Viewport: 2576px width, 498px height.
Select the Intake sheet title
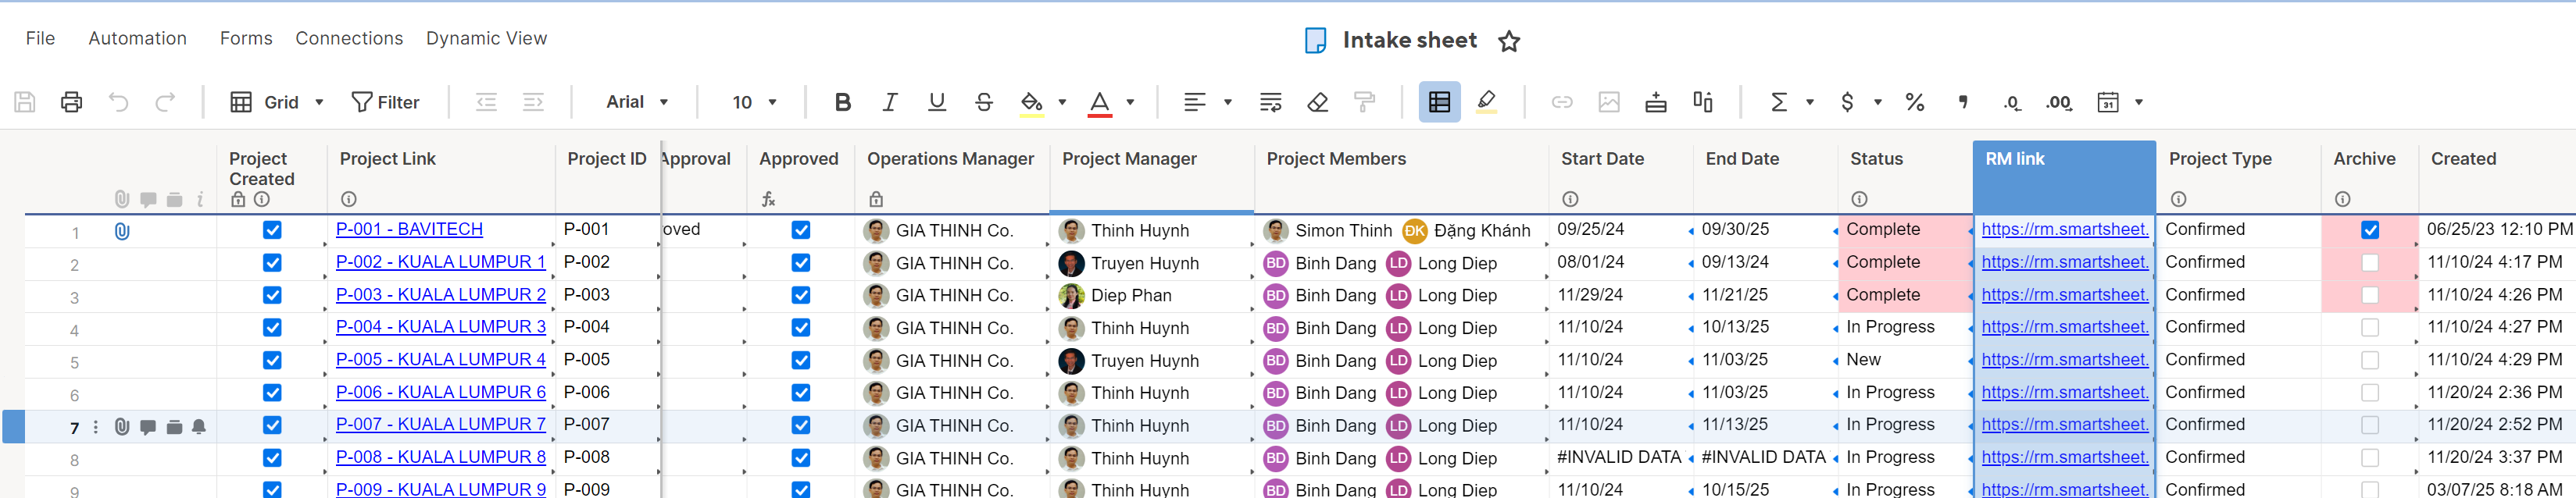(x=1409, y=40)
